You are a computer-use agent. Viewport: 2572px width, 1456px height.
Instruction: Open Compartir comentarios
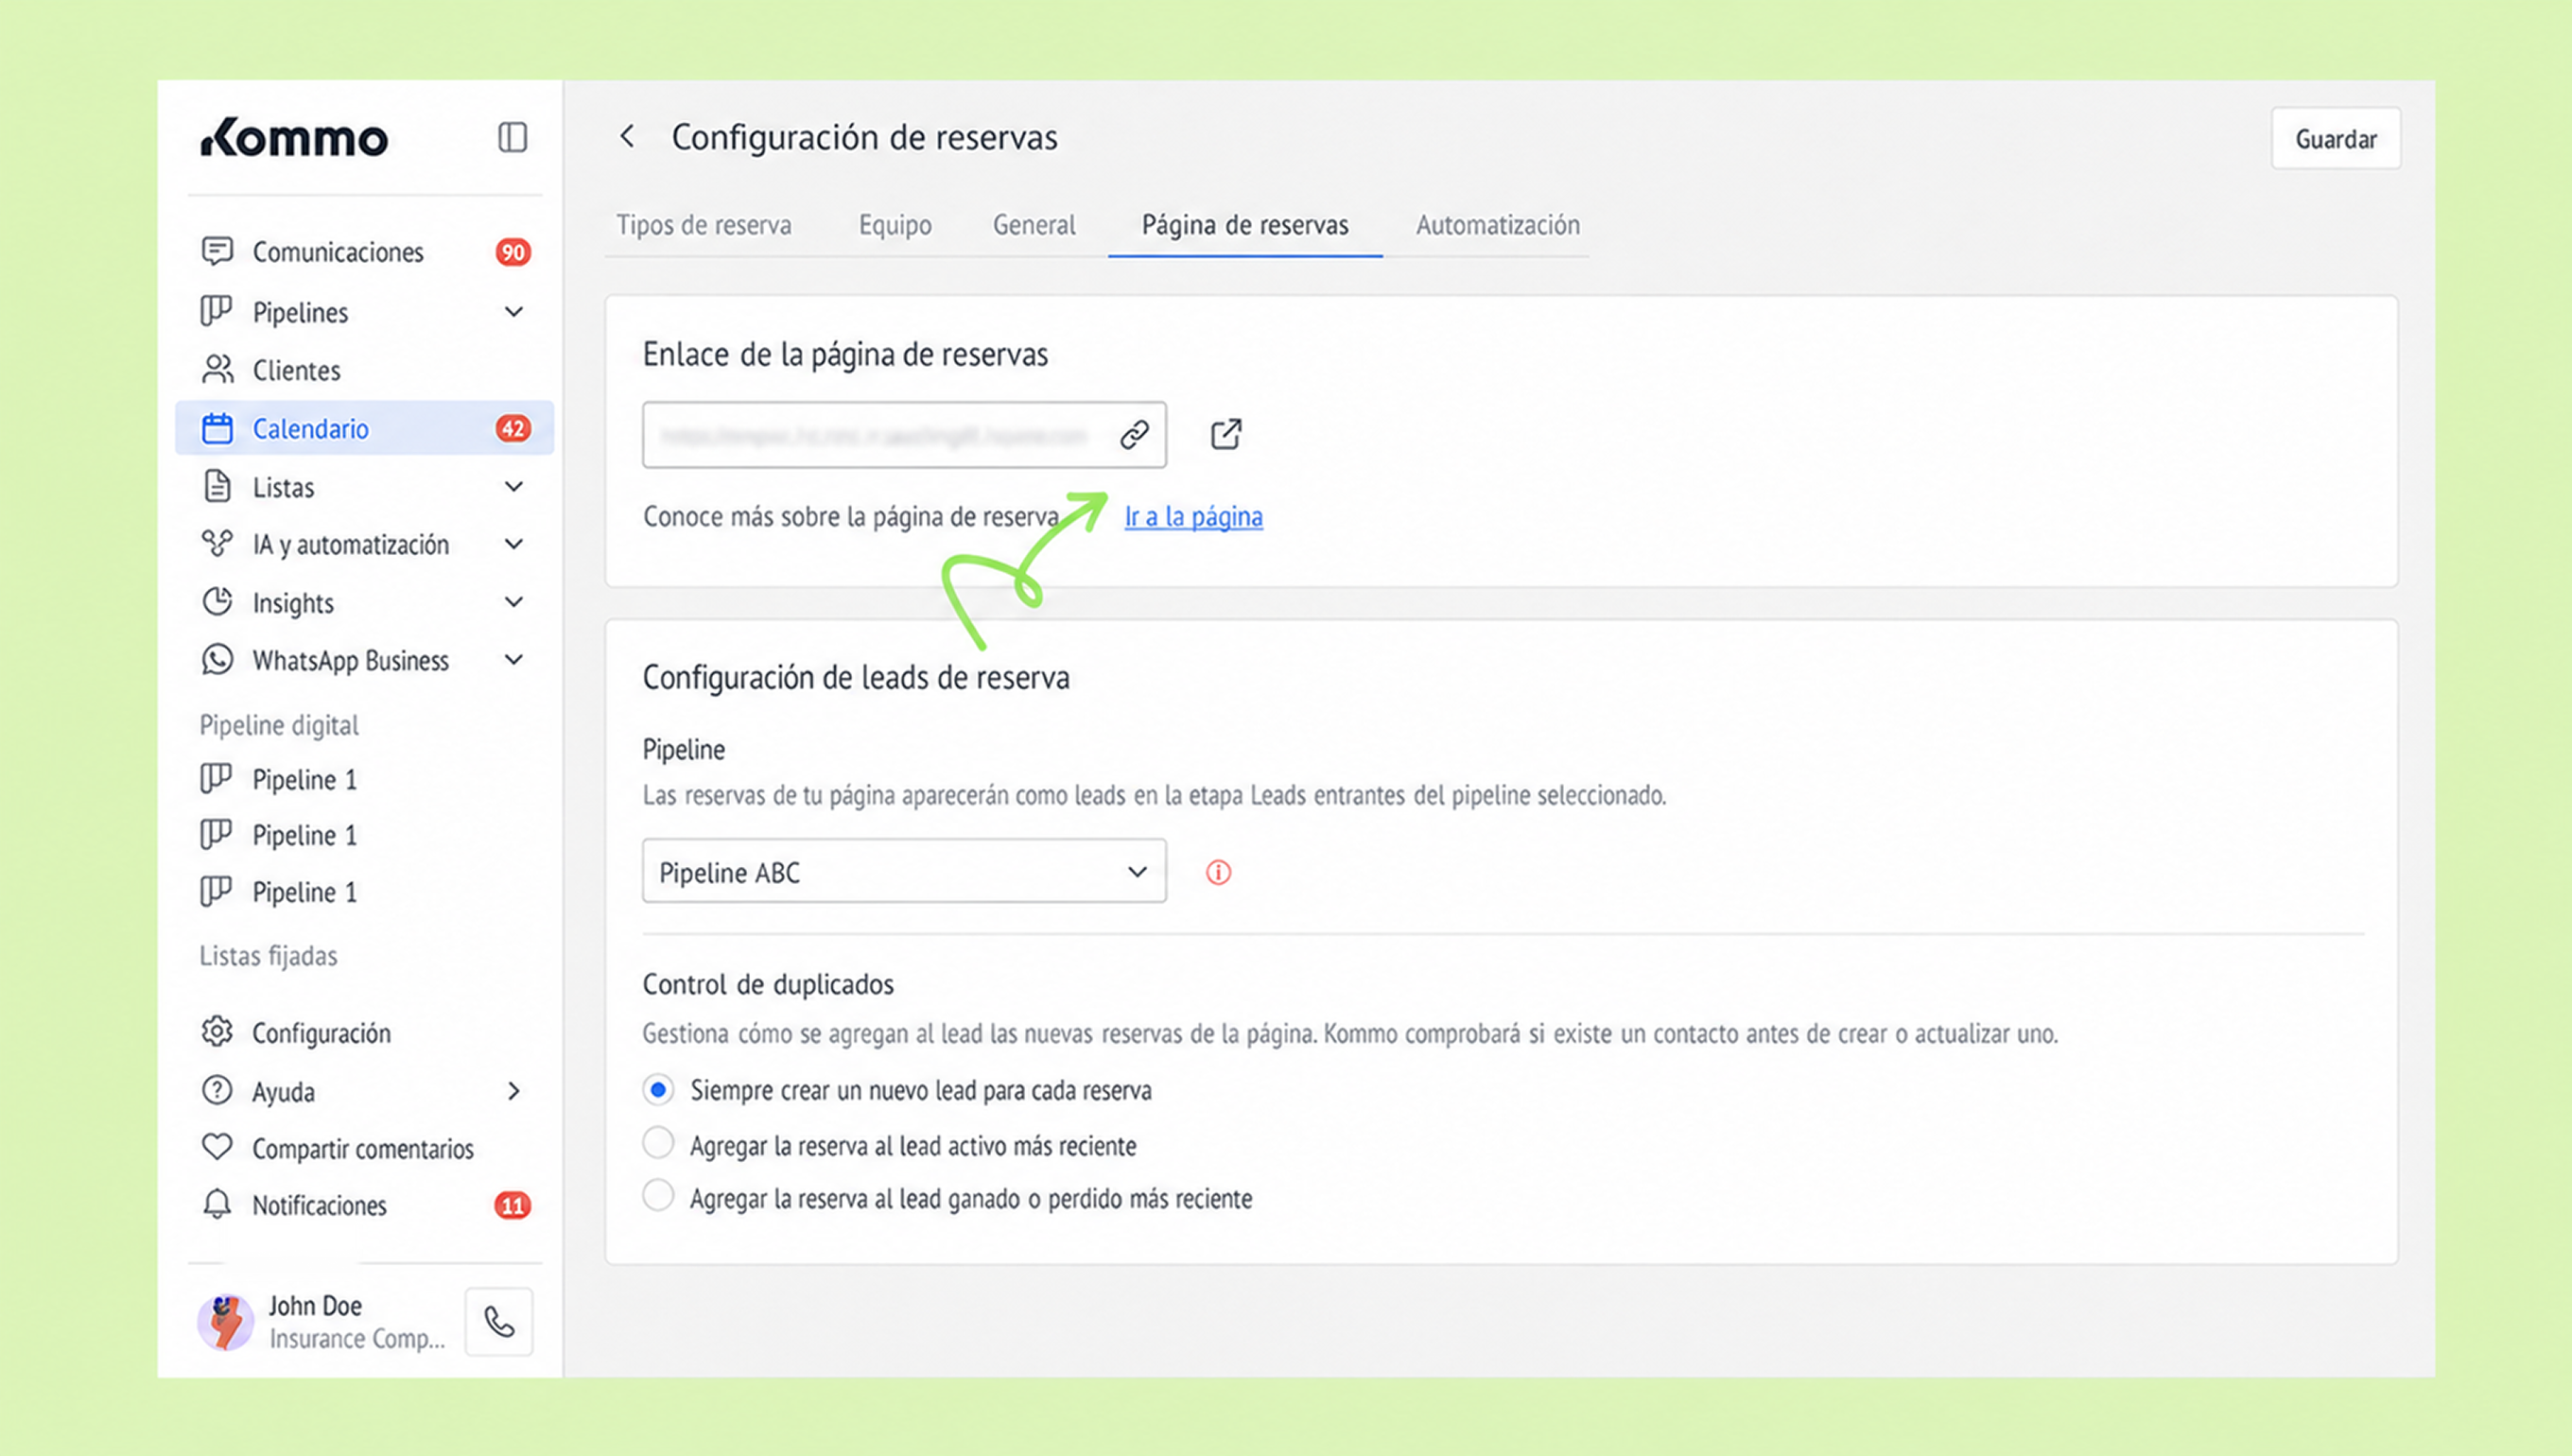pyautogui.click(x=365, y=1148)
